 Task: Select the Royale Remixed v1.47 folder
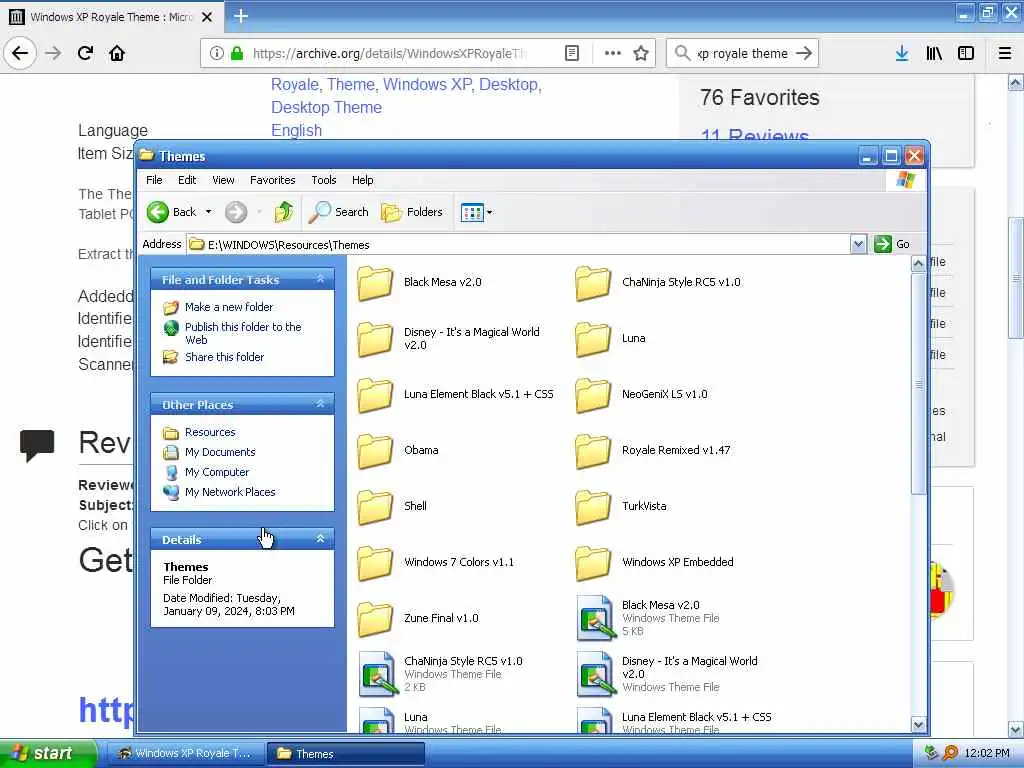click(x=653, y=451)
